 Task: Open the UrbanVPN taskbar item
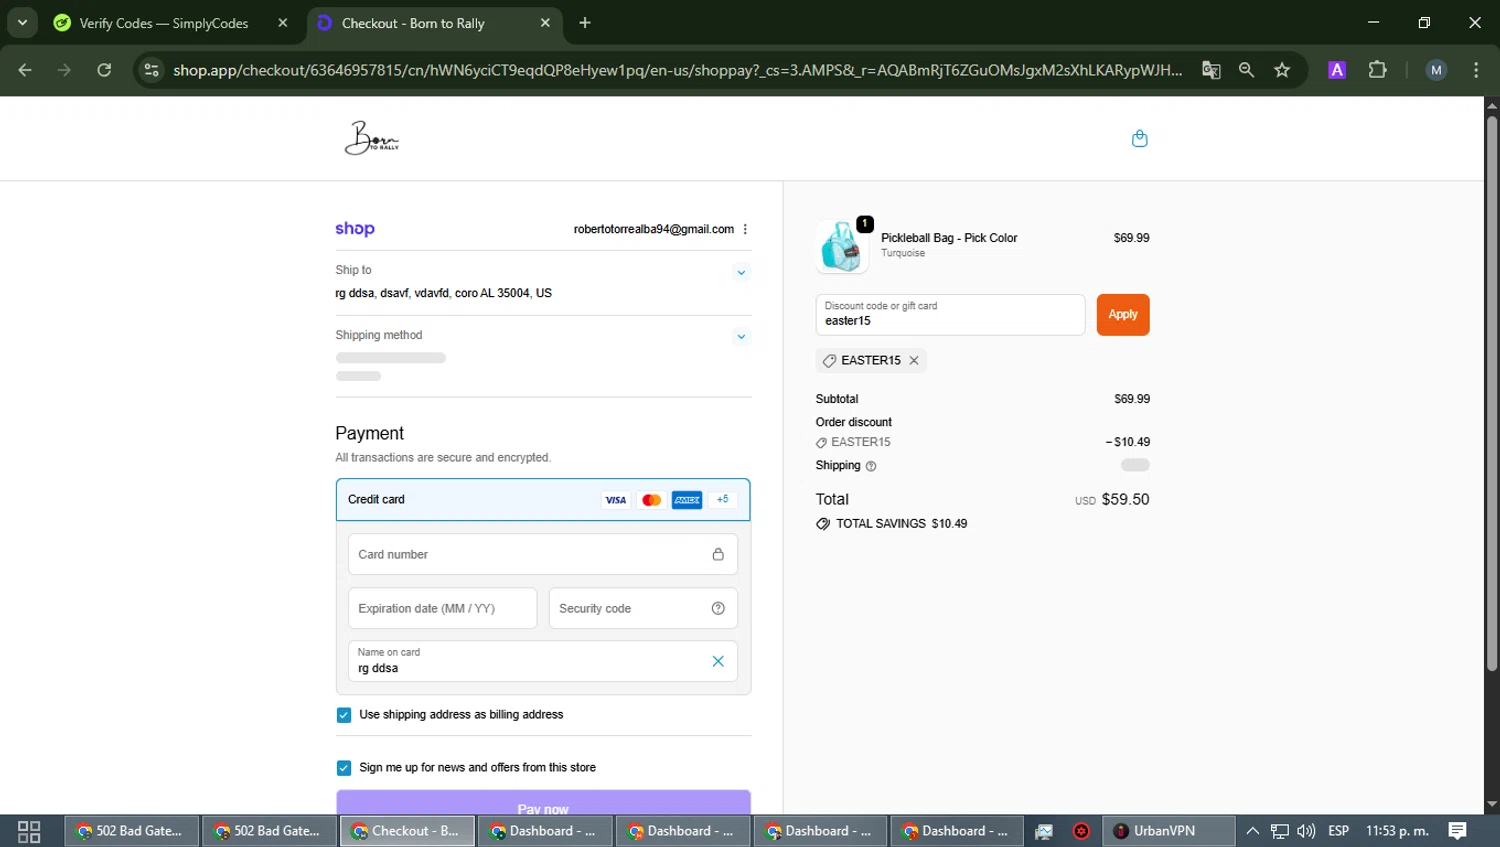pos(1166,831)
